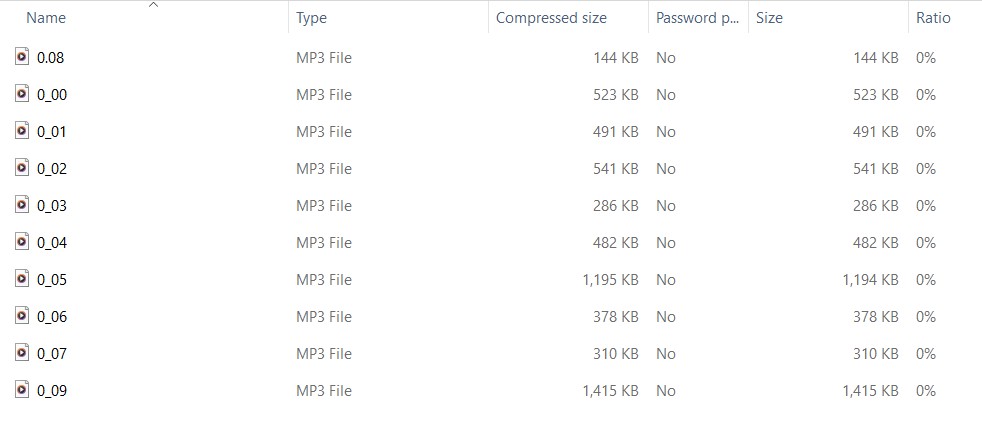Sort files by the Size column
The width and height of the screenshot is (982, 426).
point(770,18)
